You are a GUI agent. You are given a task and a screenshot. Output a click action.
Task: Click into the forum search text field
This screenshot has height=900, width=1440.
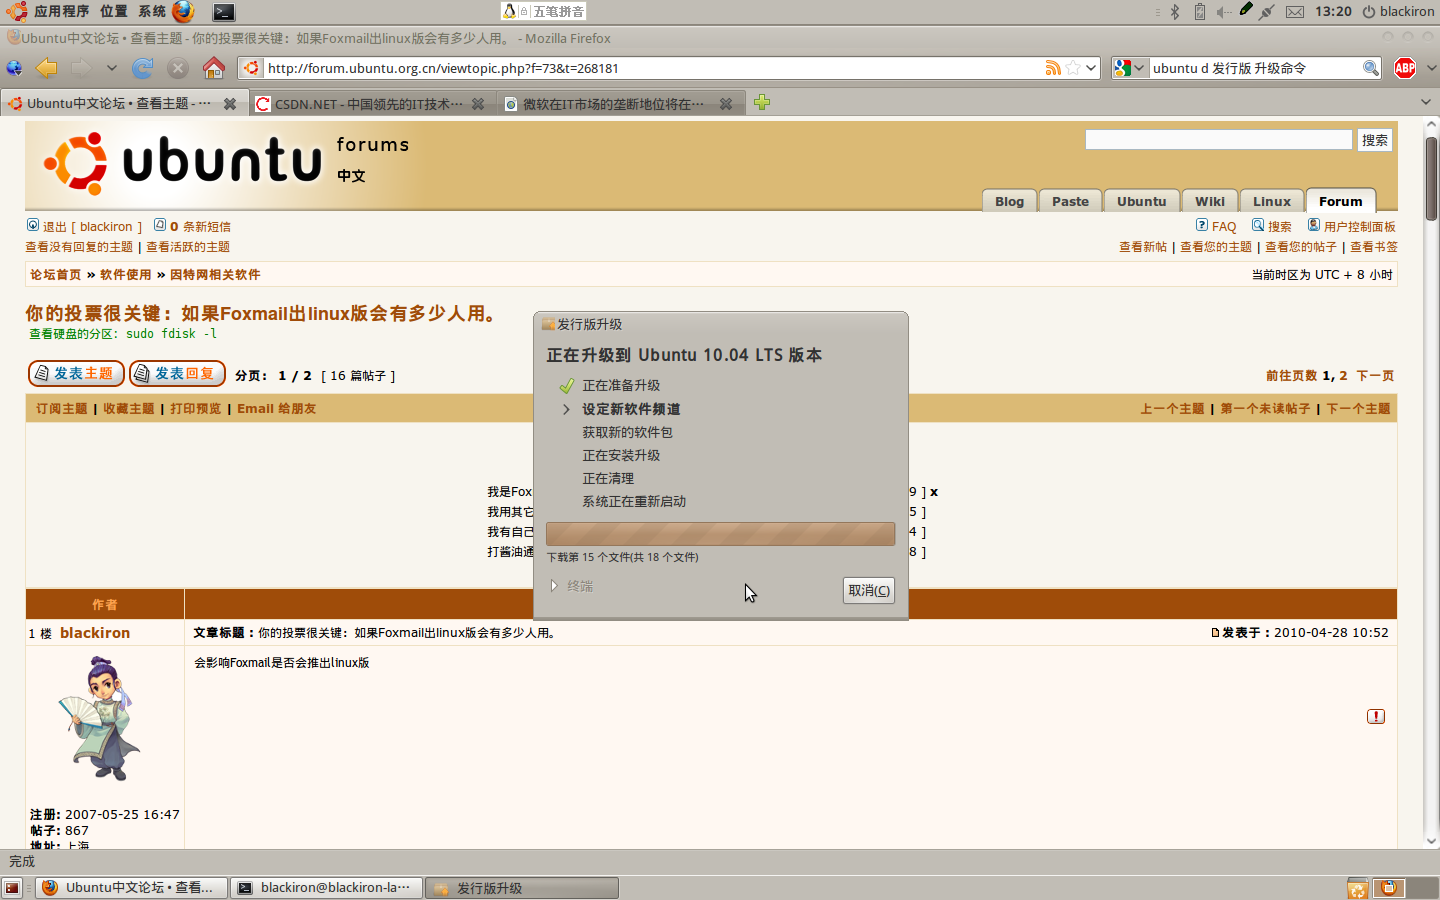click(x=1218, y=140)
